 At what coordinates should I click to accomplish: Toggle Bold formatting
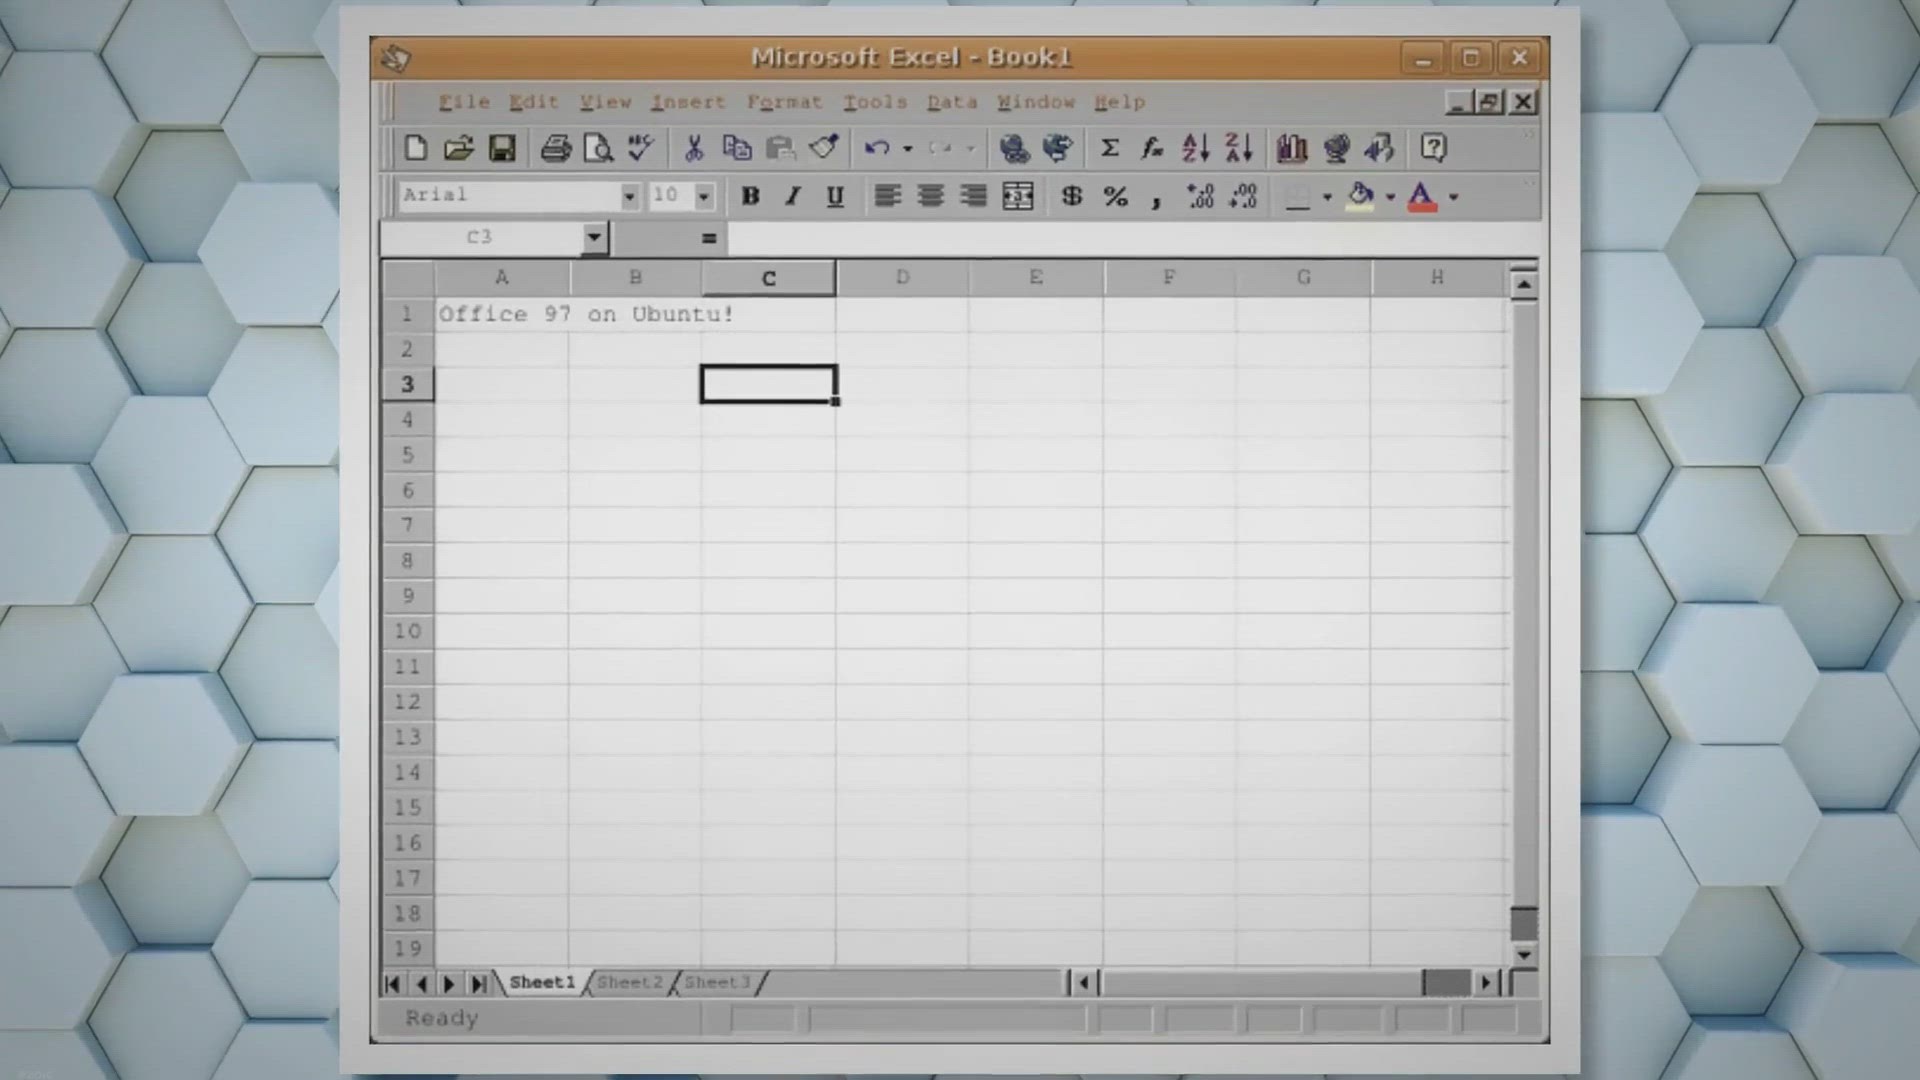click(x=750, y=196)
